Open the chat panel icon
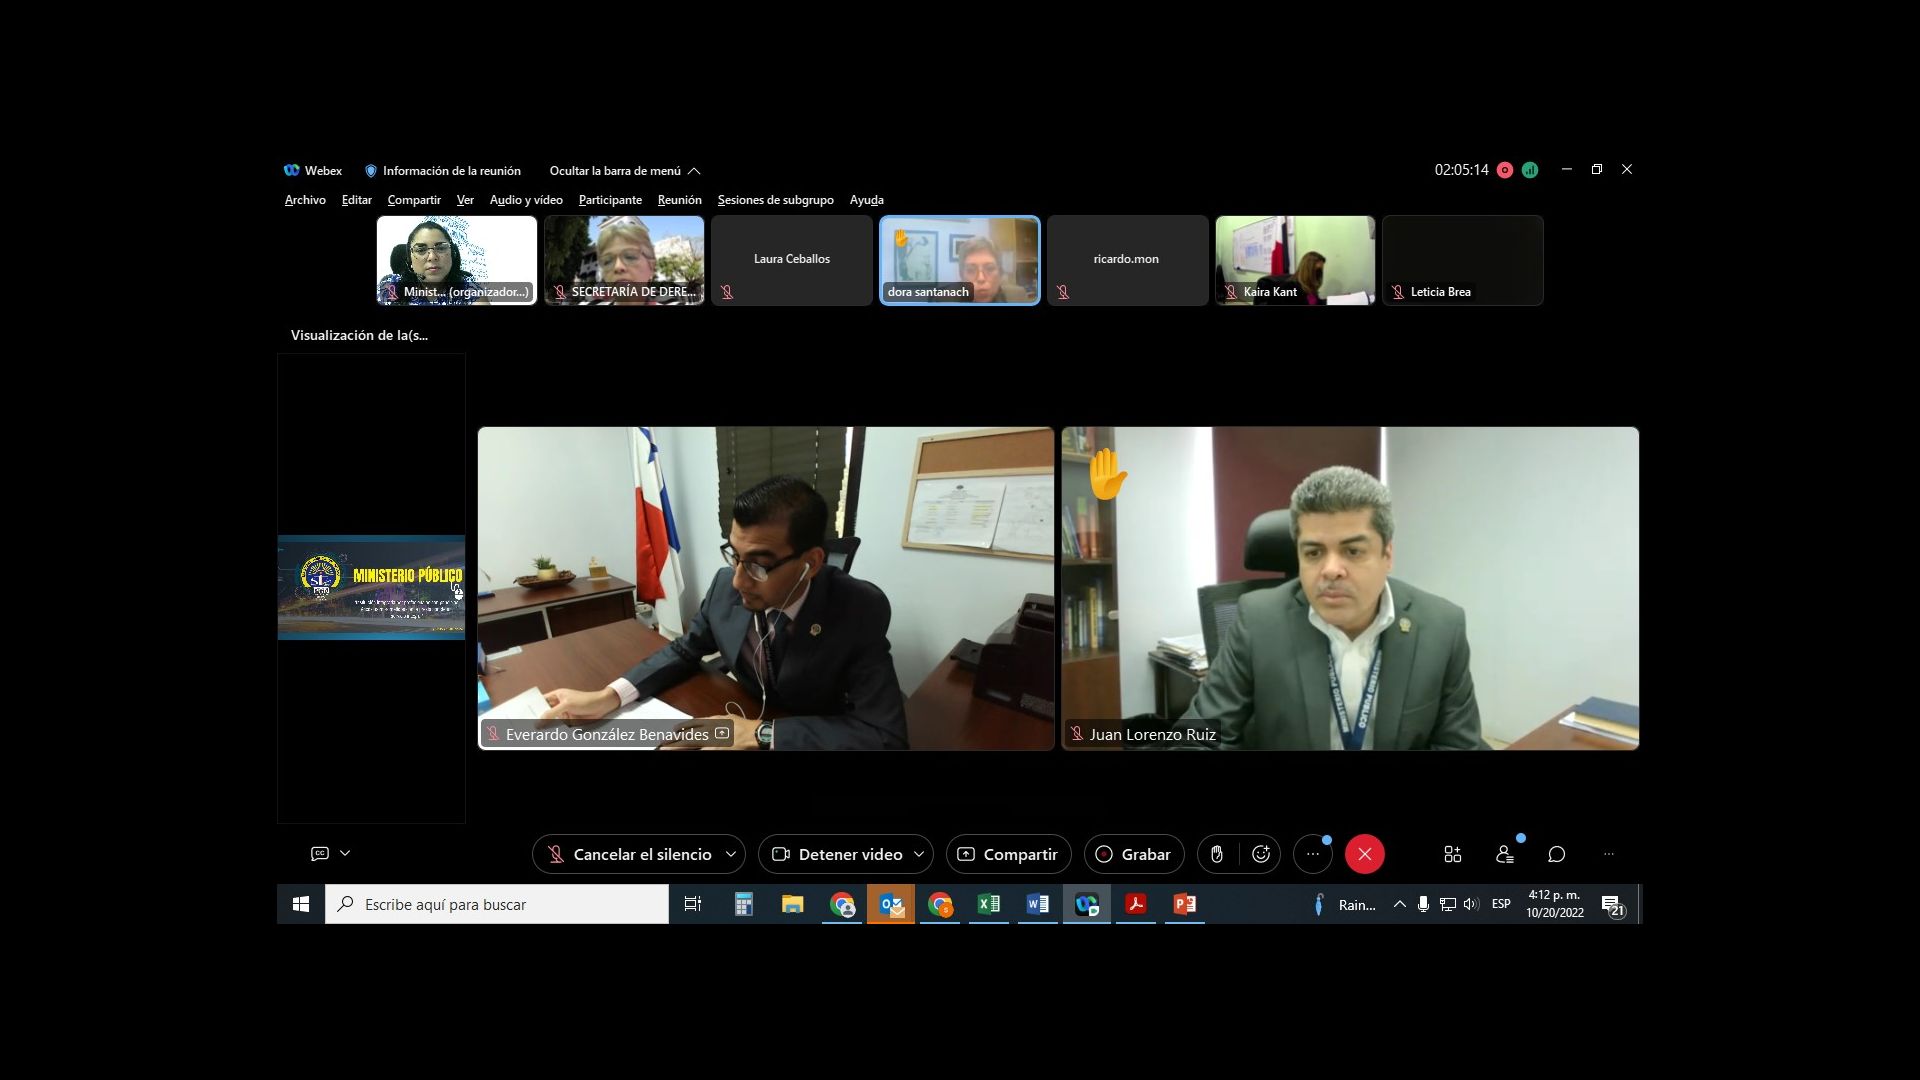Viewport: 1920px width, 1080px height. pyautogui.click(x=1557, y=854)
